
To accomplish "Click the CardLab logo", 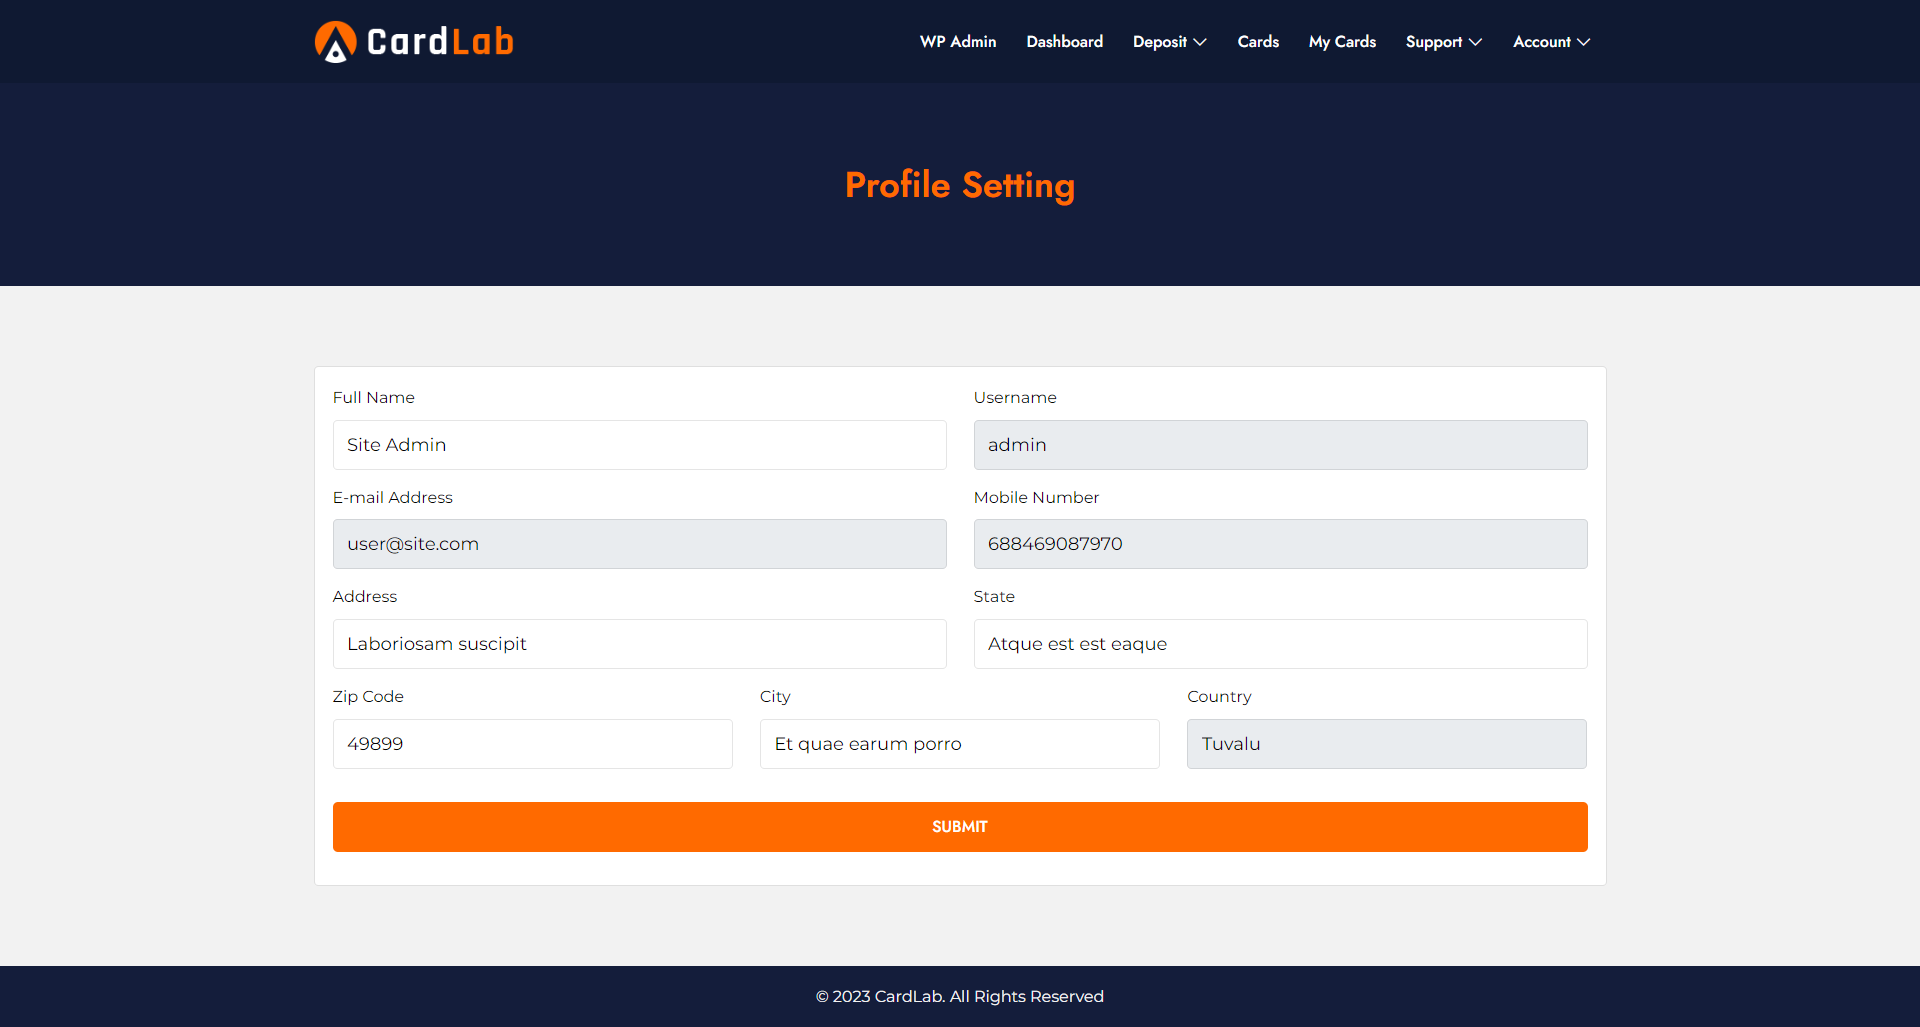I will (x=413, y=41).
